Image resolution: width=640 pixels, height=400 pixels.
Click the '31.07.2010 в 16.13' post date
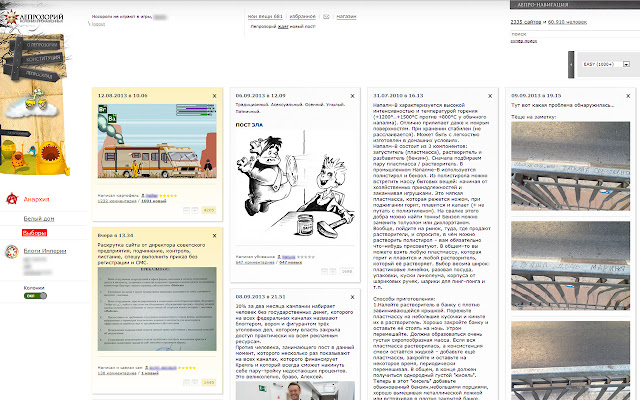click(398, 96)
